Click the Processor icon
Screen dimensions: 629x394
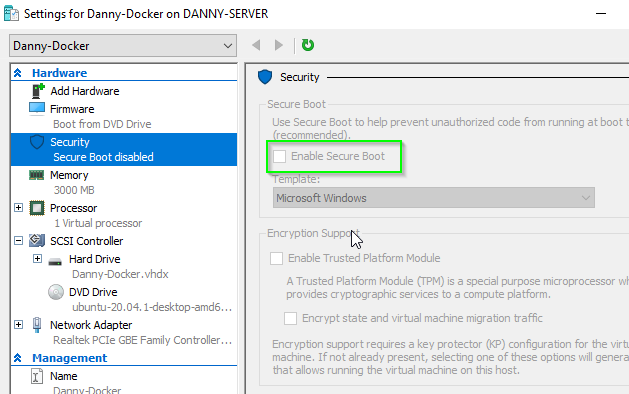point(37,208)
